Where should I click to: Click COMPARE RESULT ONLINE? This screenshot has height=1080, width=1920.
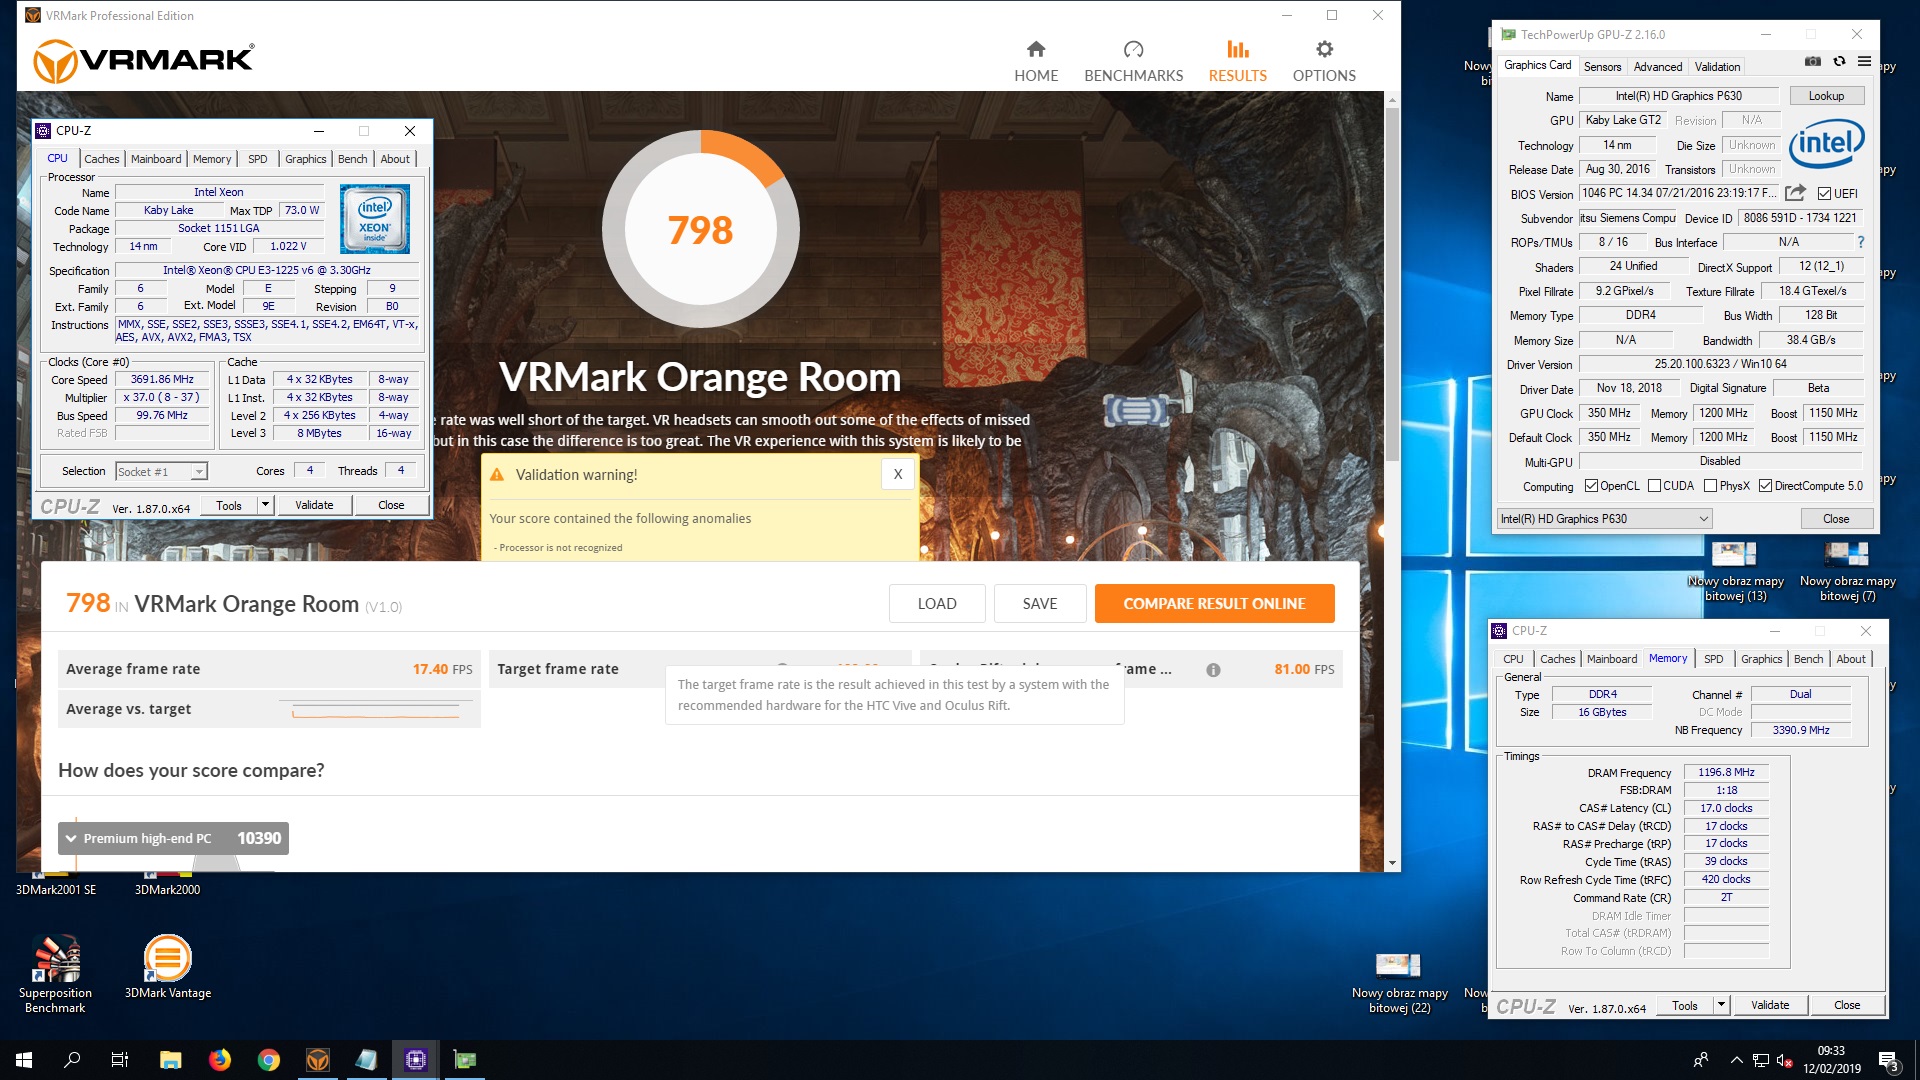pos(1214,603)
